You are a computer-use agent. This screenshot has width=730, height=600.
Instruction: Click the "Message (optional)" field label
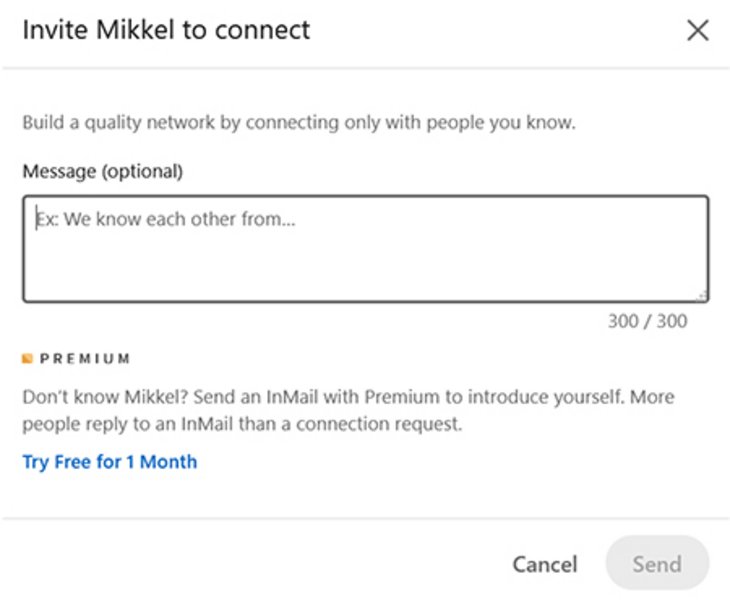(x=102, y=171)
